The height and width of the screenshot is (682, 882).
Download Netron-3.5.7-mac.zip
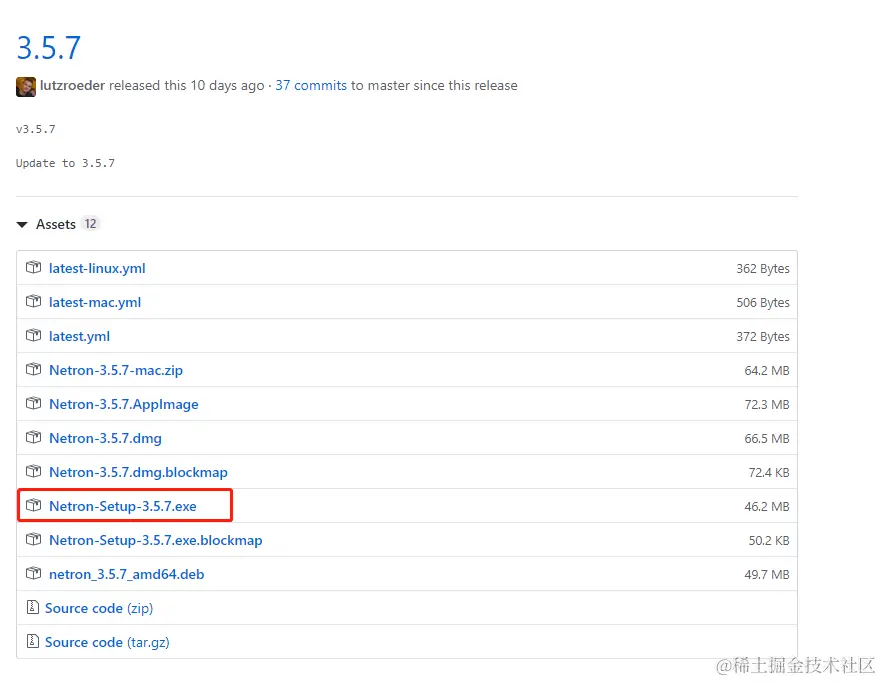[x=116, y=370]
